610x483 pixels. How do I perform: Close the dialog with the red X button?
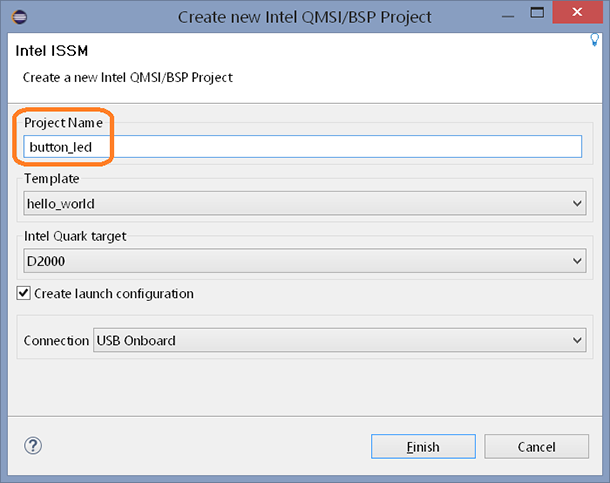577,12
